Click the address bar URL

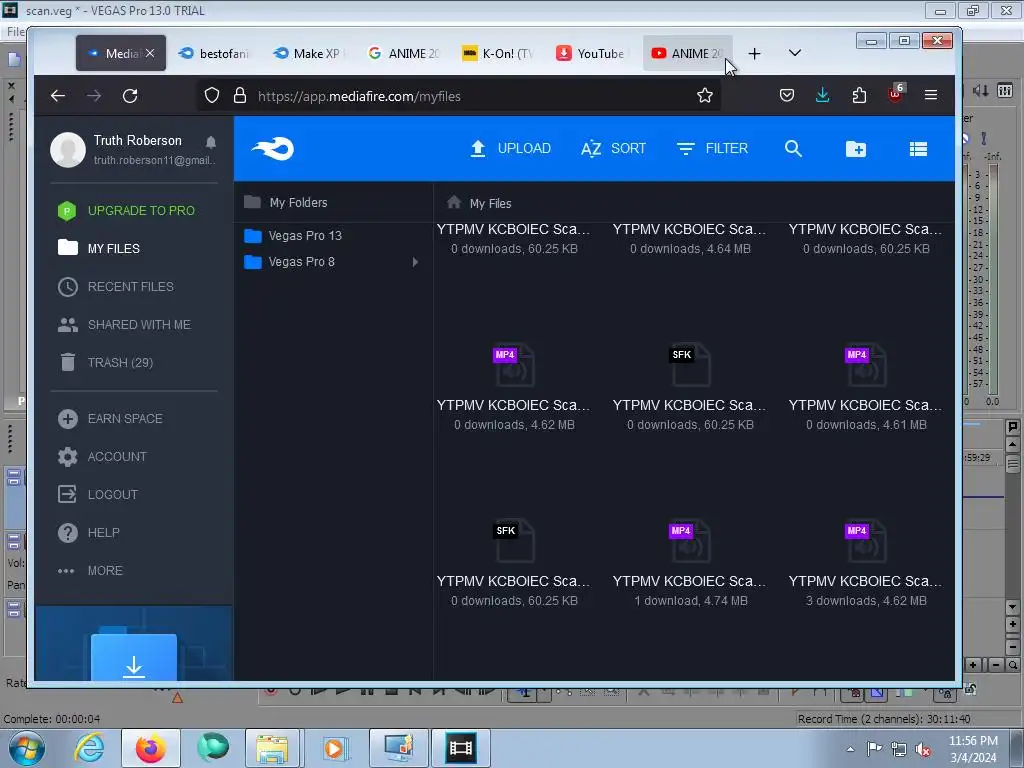tap(359, 96)
